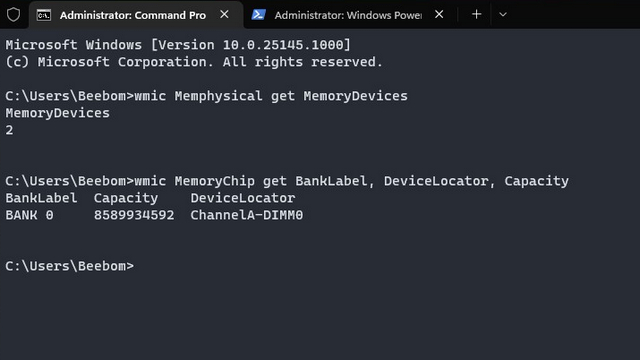Click the Command Prompt tab icon

click(x=44, y=15)
